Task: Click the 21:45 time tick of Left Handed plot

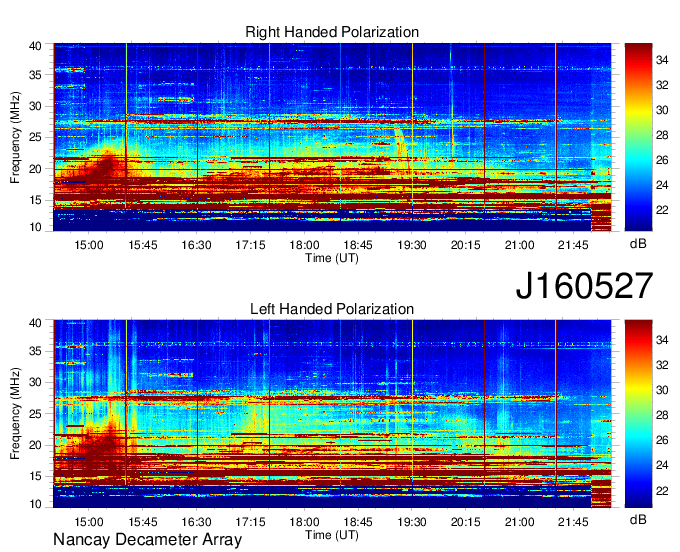Action: click(x=573, y=522)
